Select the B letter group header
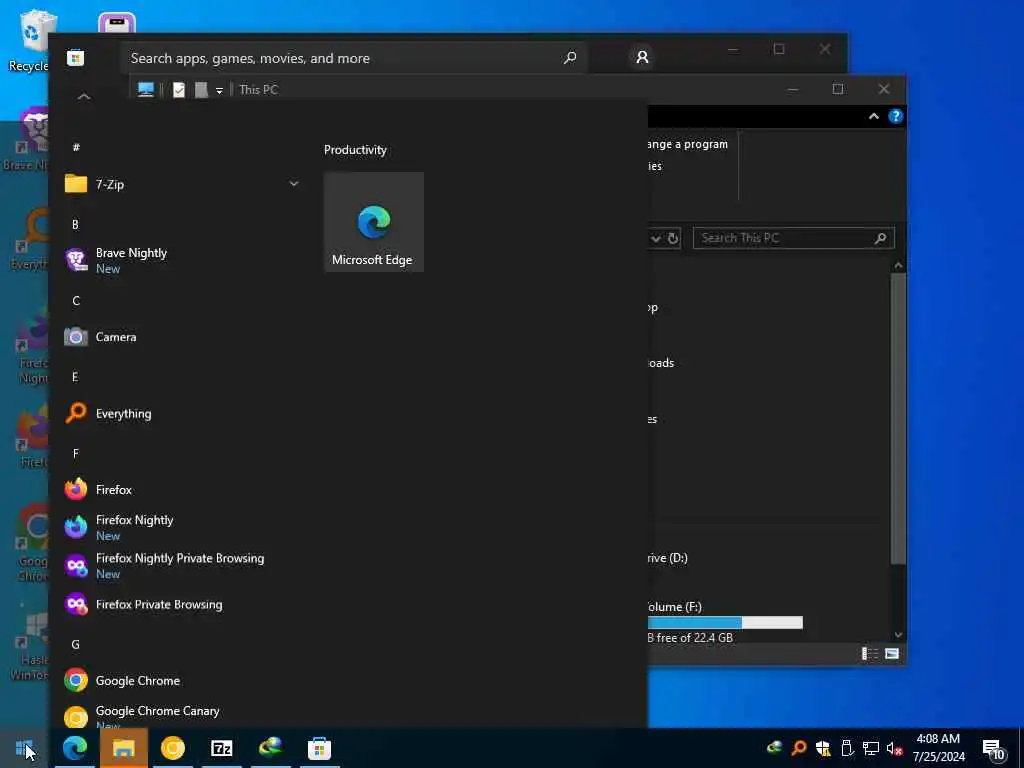The height and width of the screenshot is (768, 1024). pyautogui.click(x=76, y=225)
